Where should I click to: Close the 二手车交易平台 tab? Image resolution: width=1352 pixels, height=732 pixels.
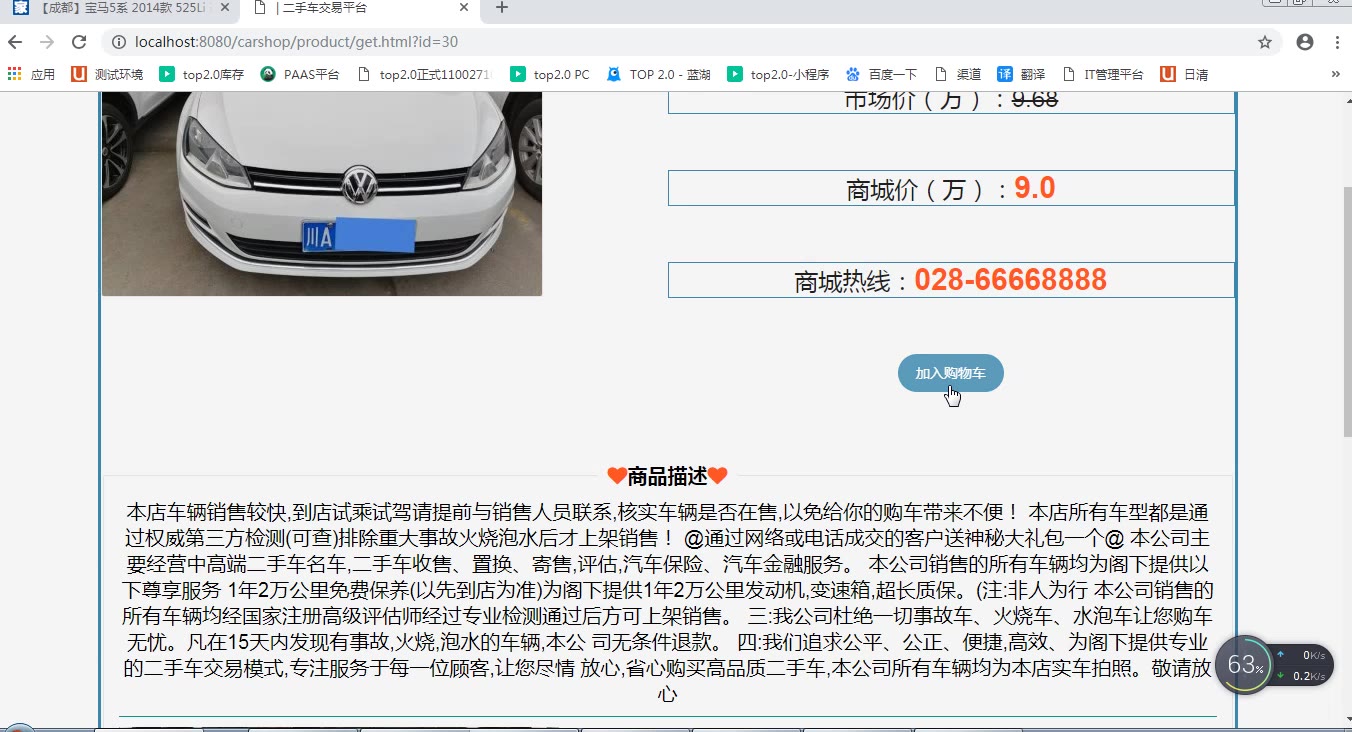(464, 8)
